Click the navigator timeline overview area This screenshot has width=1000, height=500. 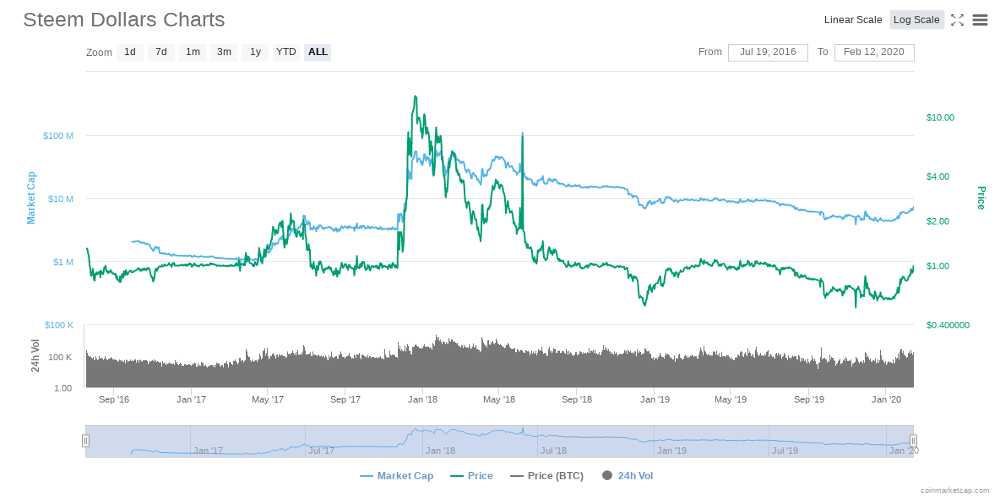[x=499, y=441]
